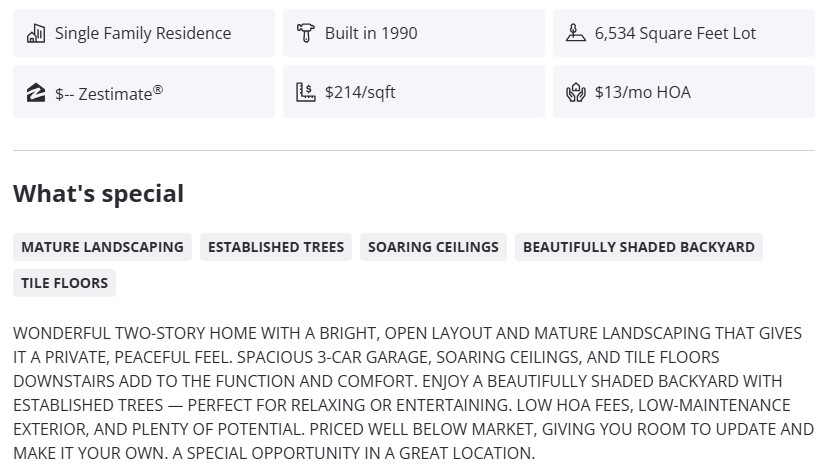Click the Zillow logo icon by Zestimate
835x474 pixels.
[x=36, y=93]
